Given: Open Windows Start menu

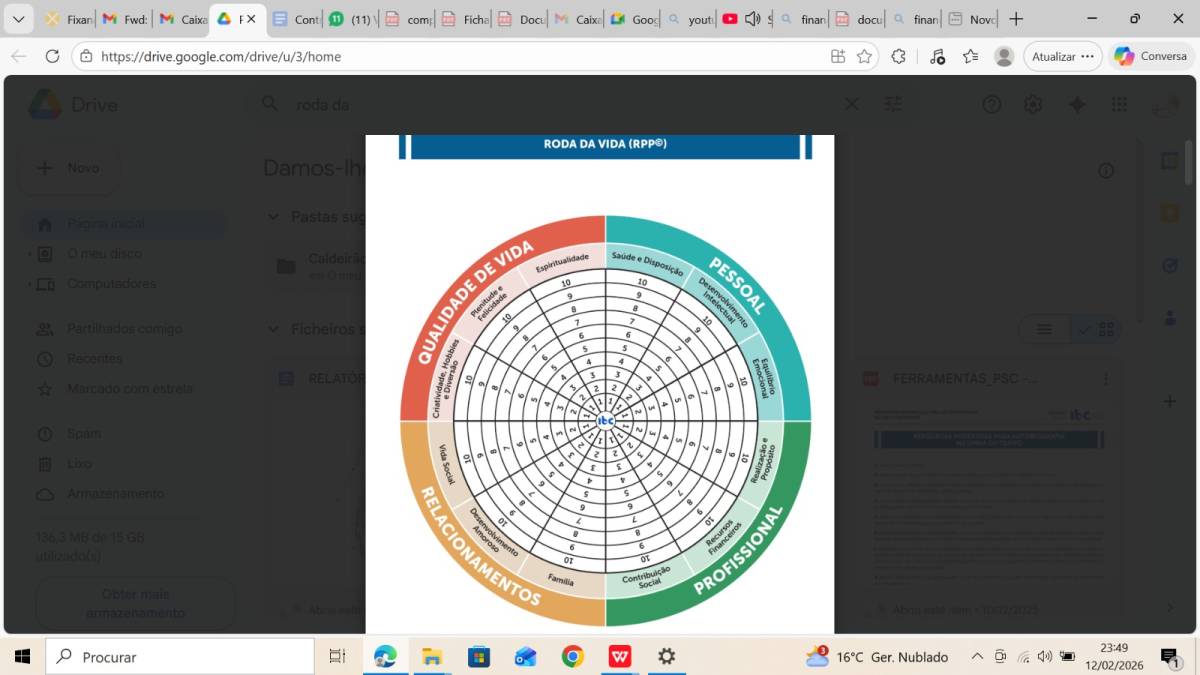Looking at the screenshot, I should [22, 657].
